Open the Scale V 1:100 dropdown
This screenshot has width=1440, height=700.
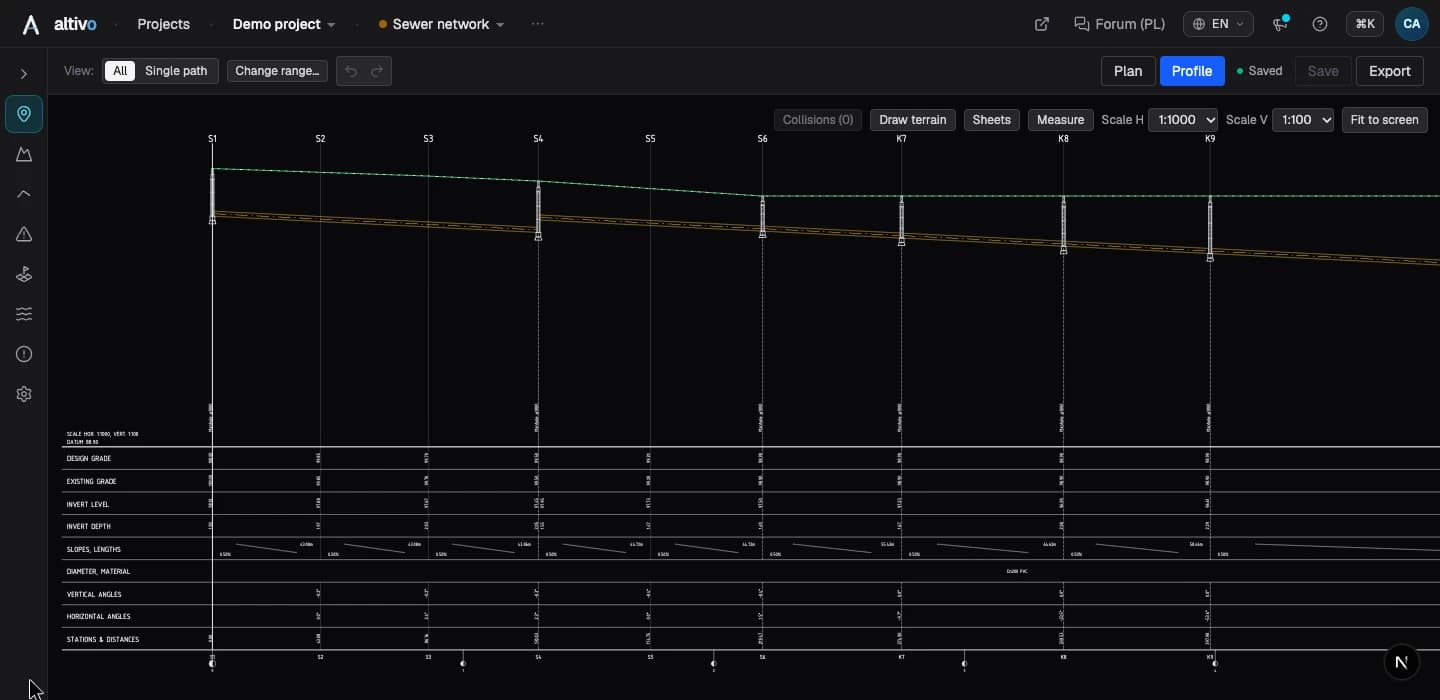(1303, 120)
